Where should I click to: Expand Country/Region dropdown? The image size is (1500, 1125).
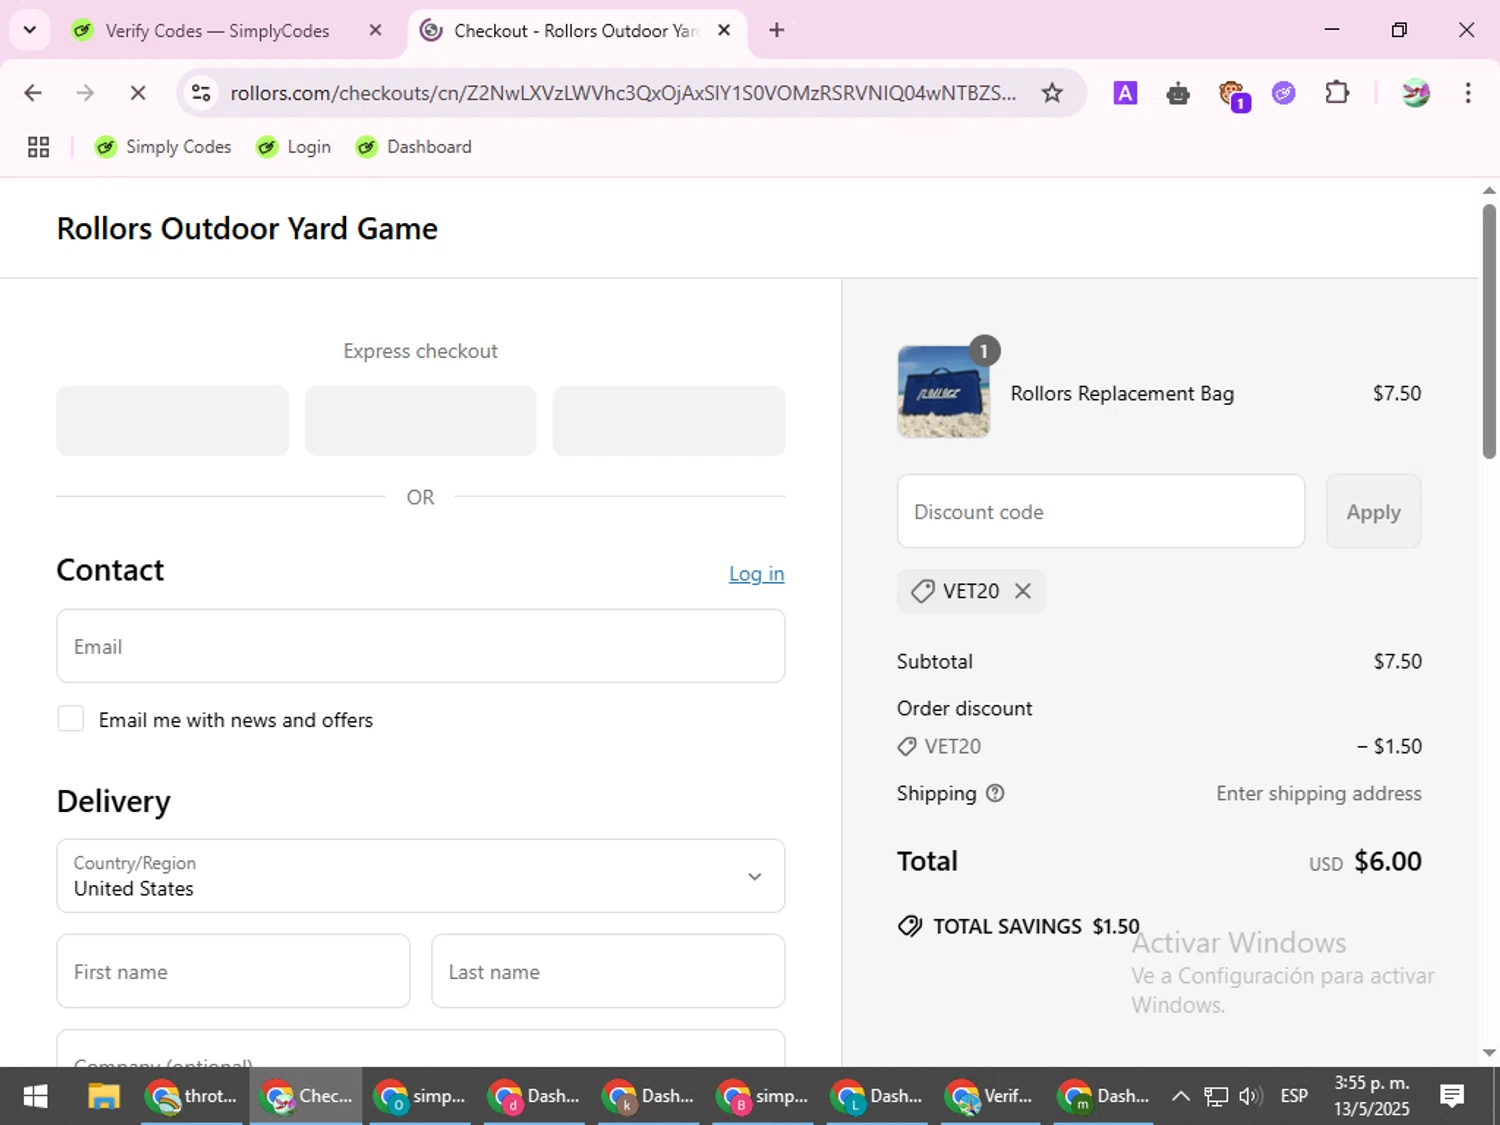coord(421,876)
